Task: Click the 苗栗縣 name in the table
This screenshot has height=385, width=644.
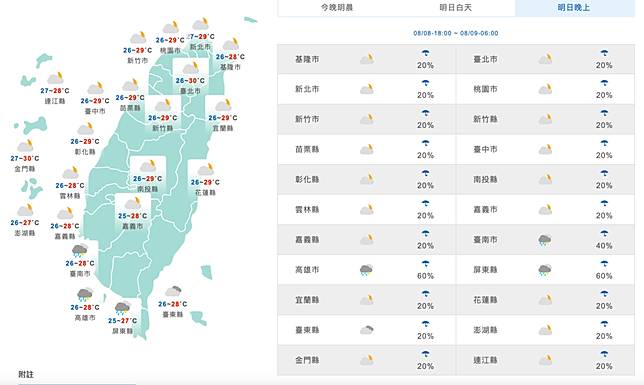Action: tap(307, 150)
